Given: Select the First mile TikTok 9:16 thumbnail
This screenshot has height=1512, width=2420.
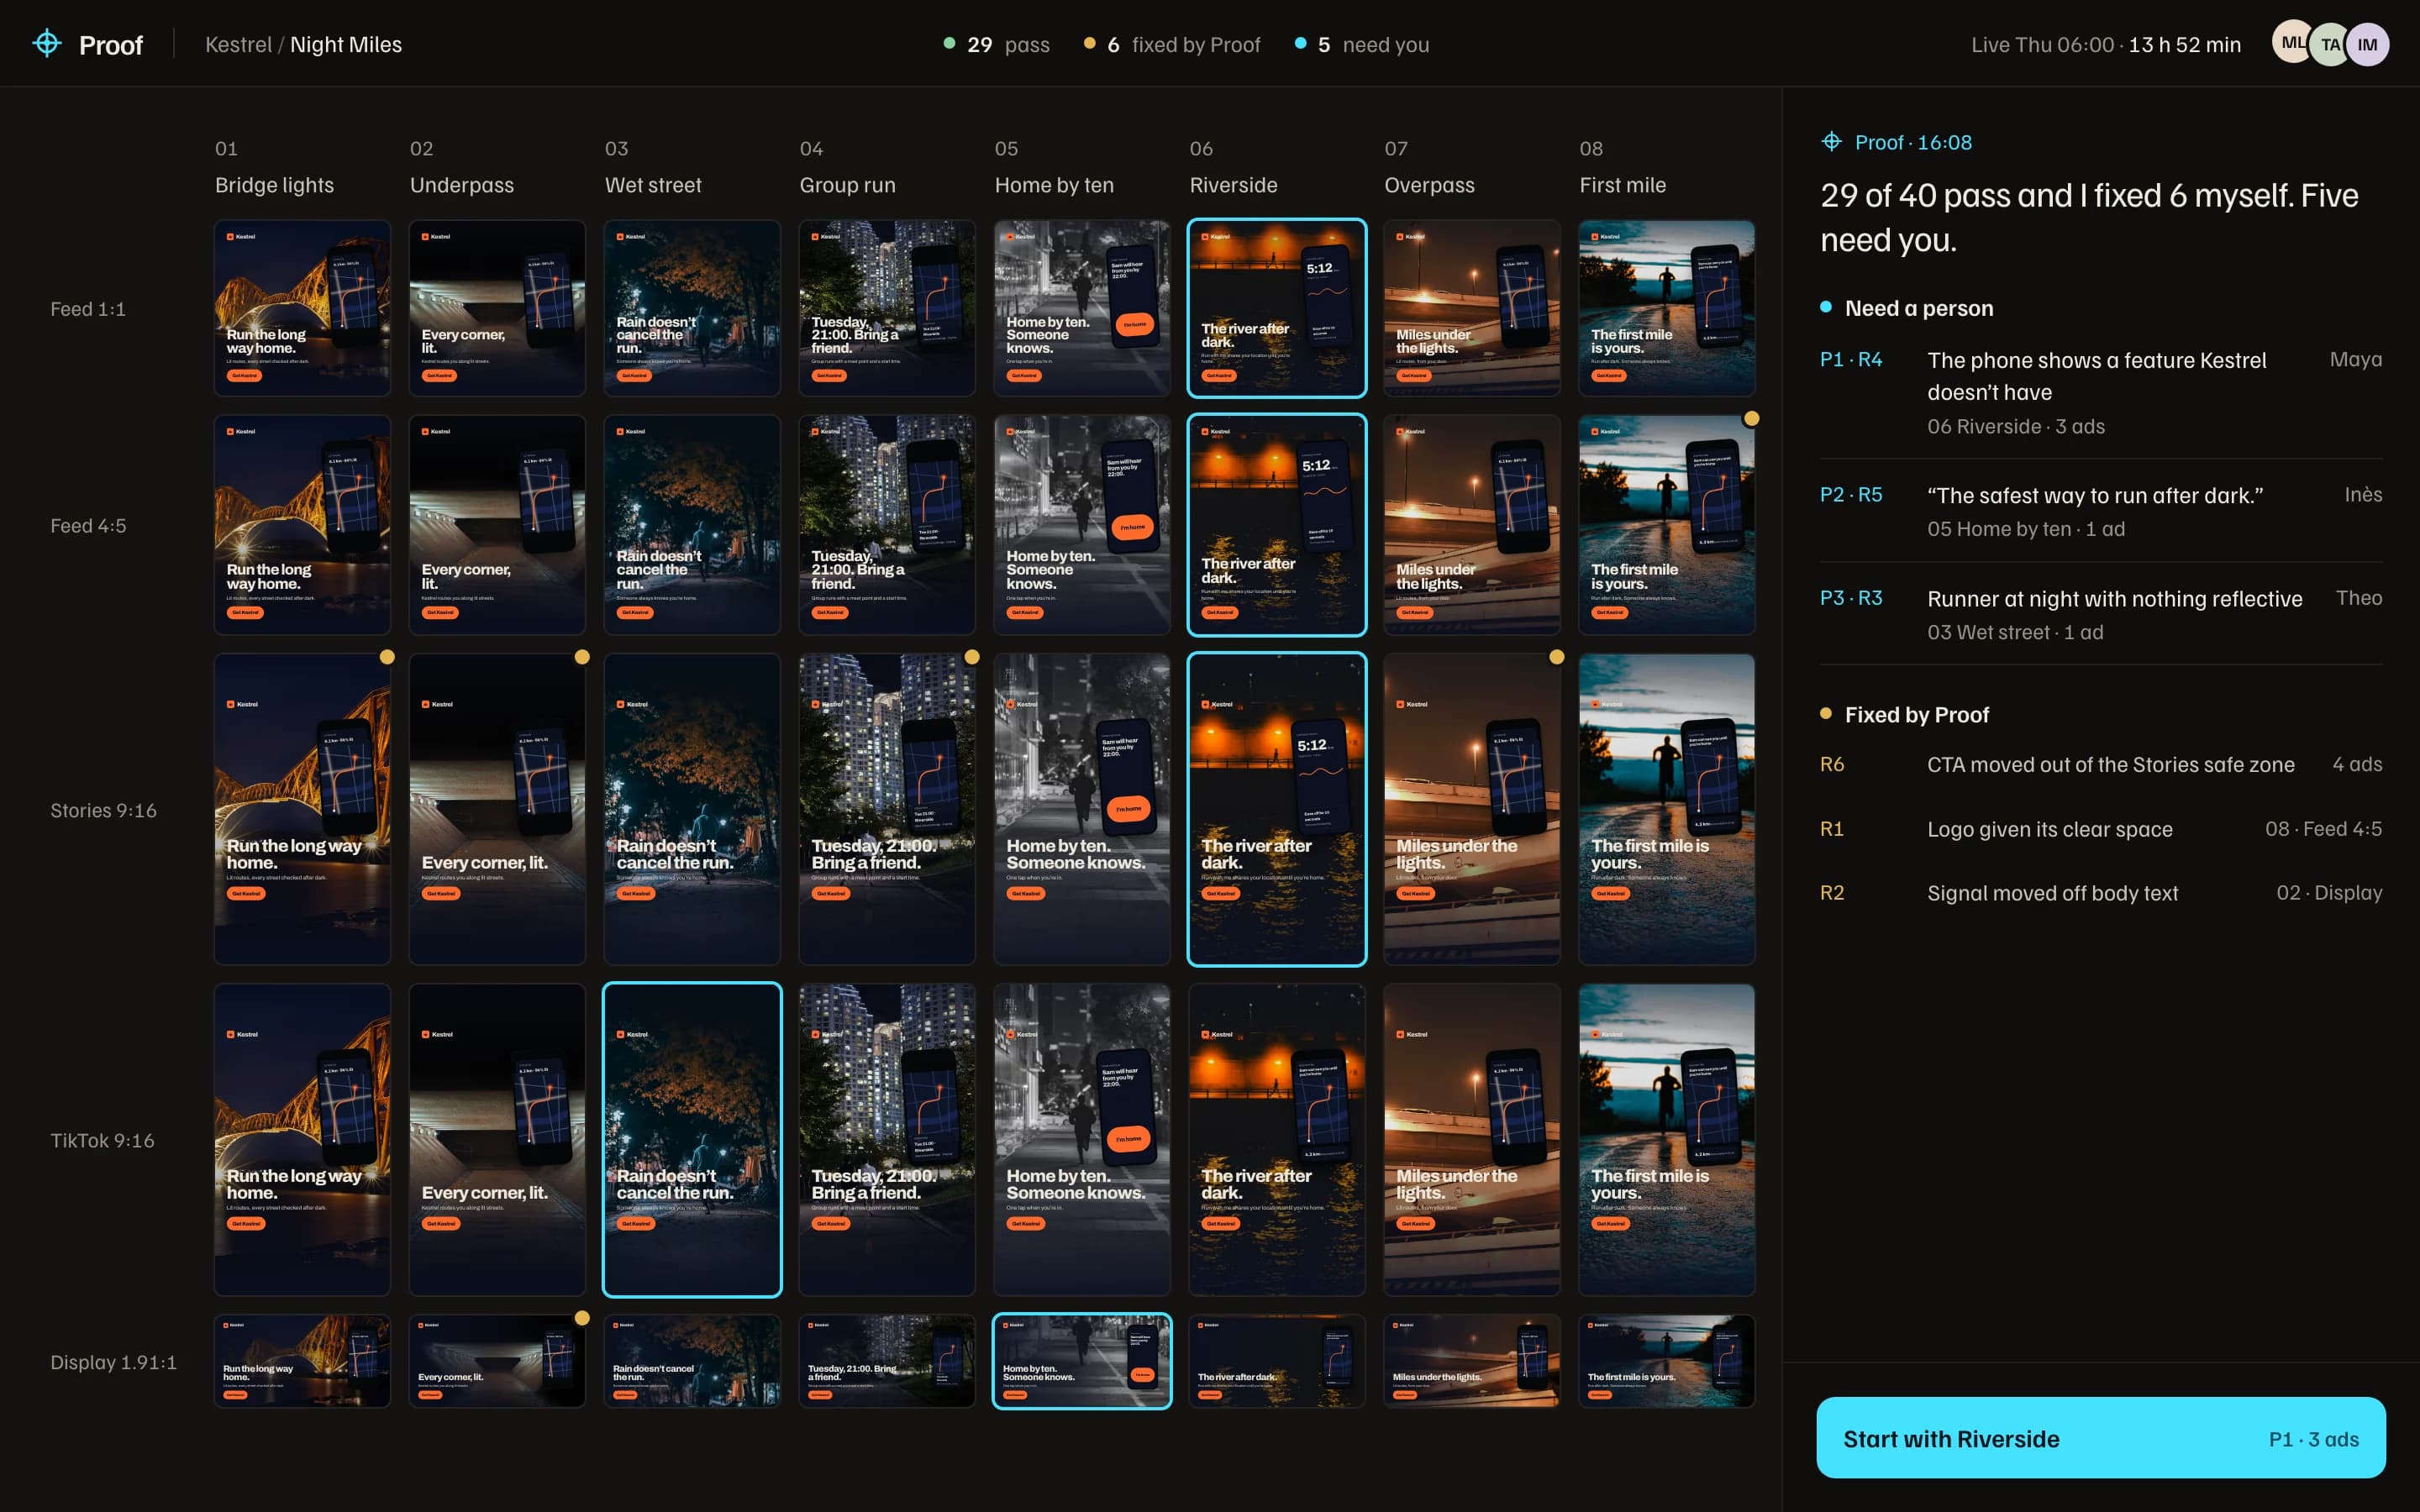Looking at the screenshot, I should (x=1666, y=1139).
